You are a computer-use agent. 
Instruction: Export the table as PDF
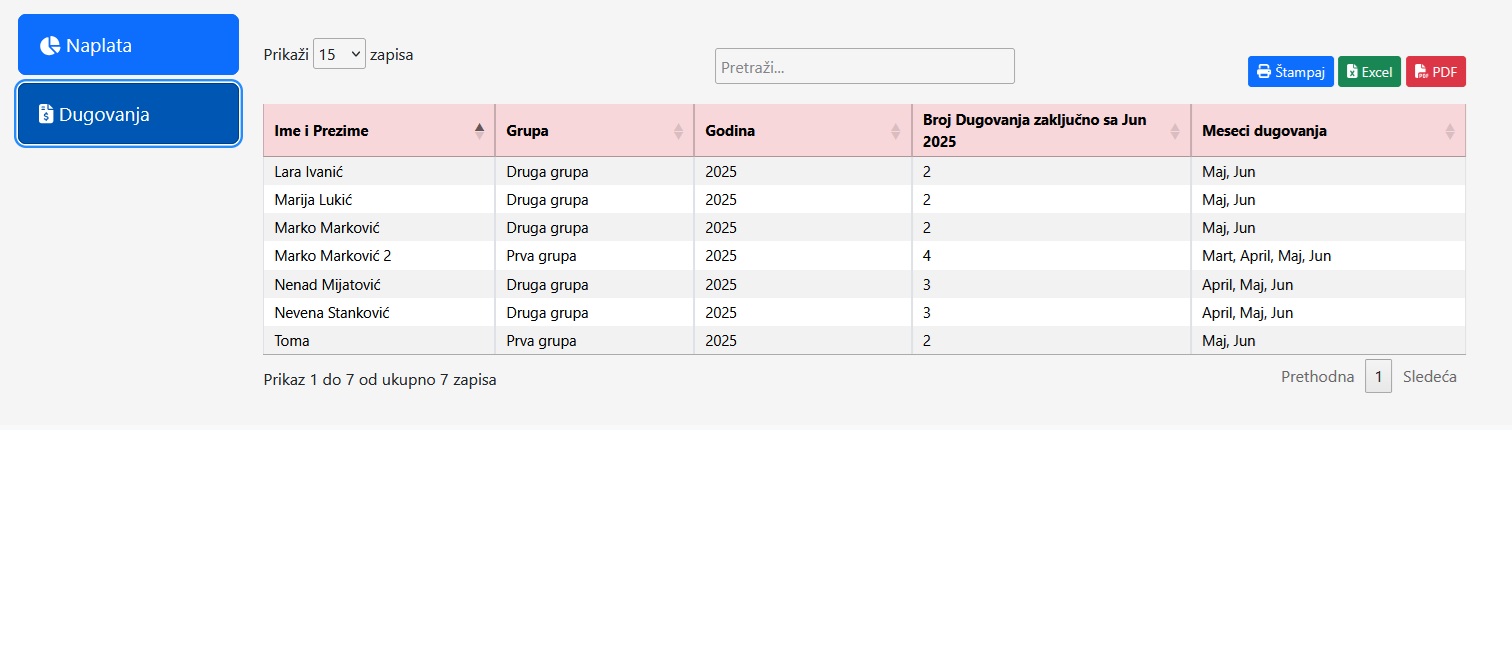click(x=1435, y=72)
